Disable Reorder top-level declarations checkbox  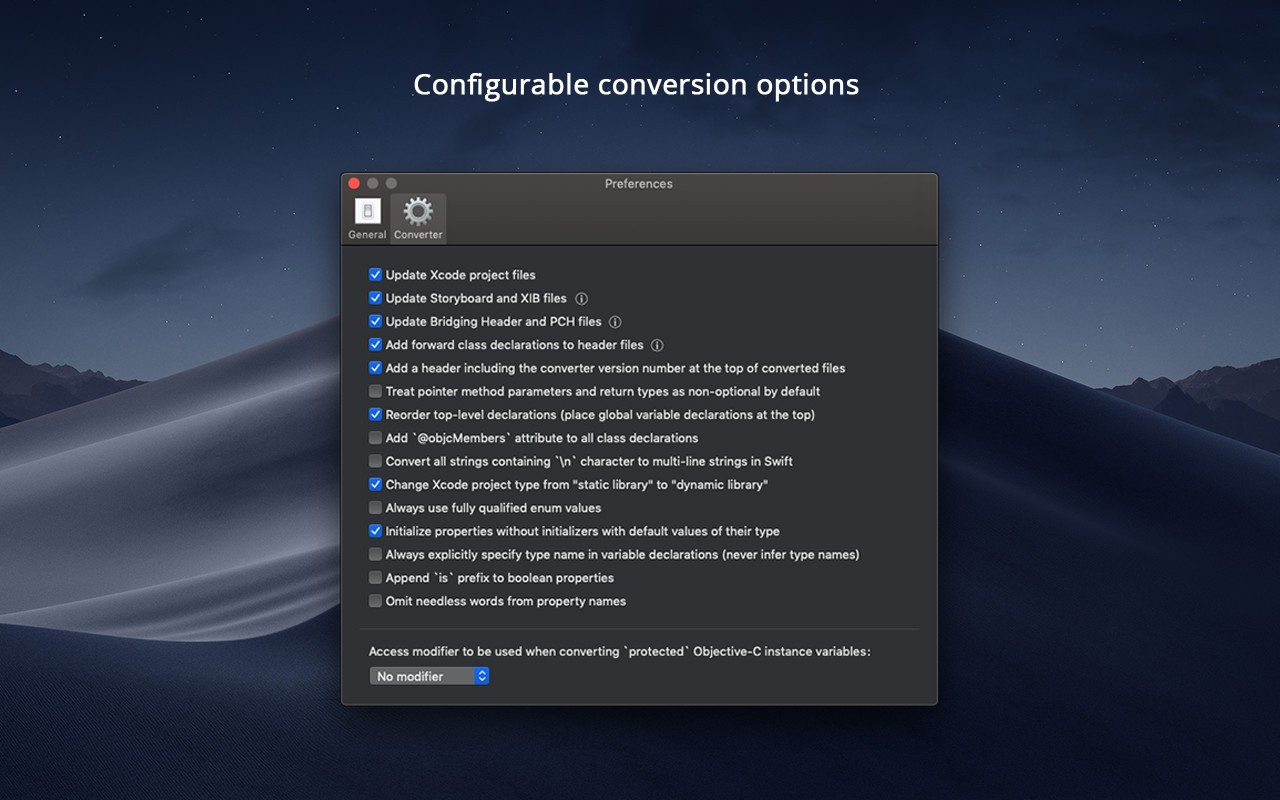pyautogui.click(x=375, y=415)
